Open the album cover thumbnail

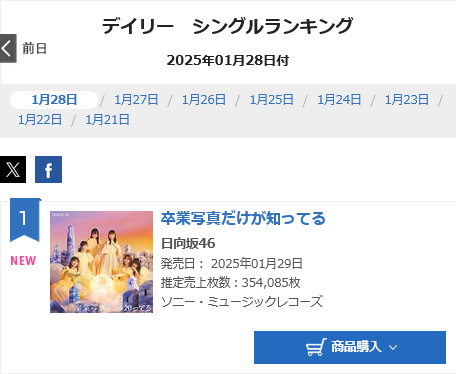(102, 262)
